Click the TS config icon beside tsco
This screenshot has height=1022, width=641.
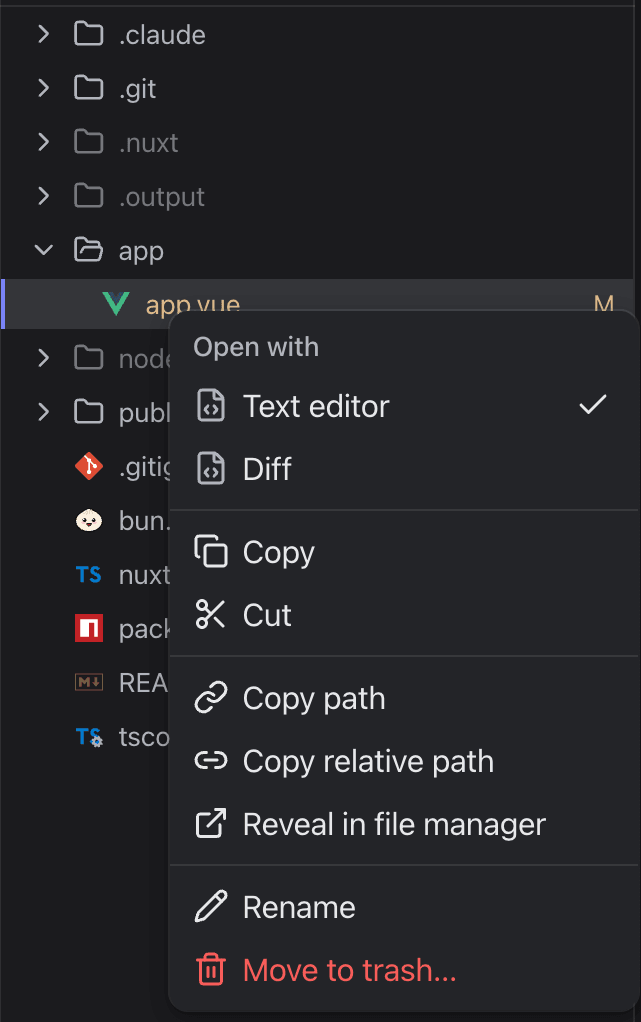[x=89, y=737]
